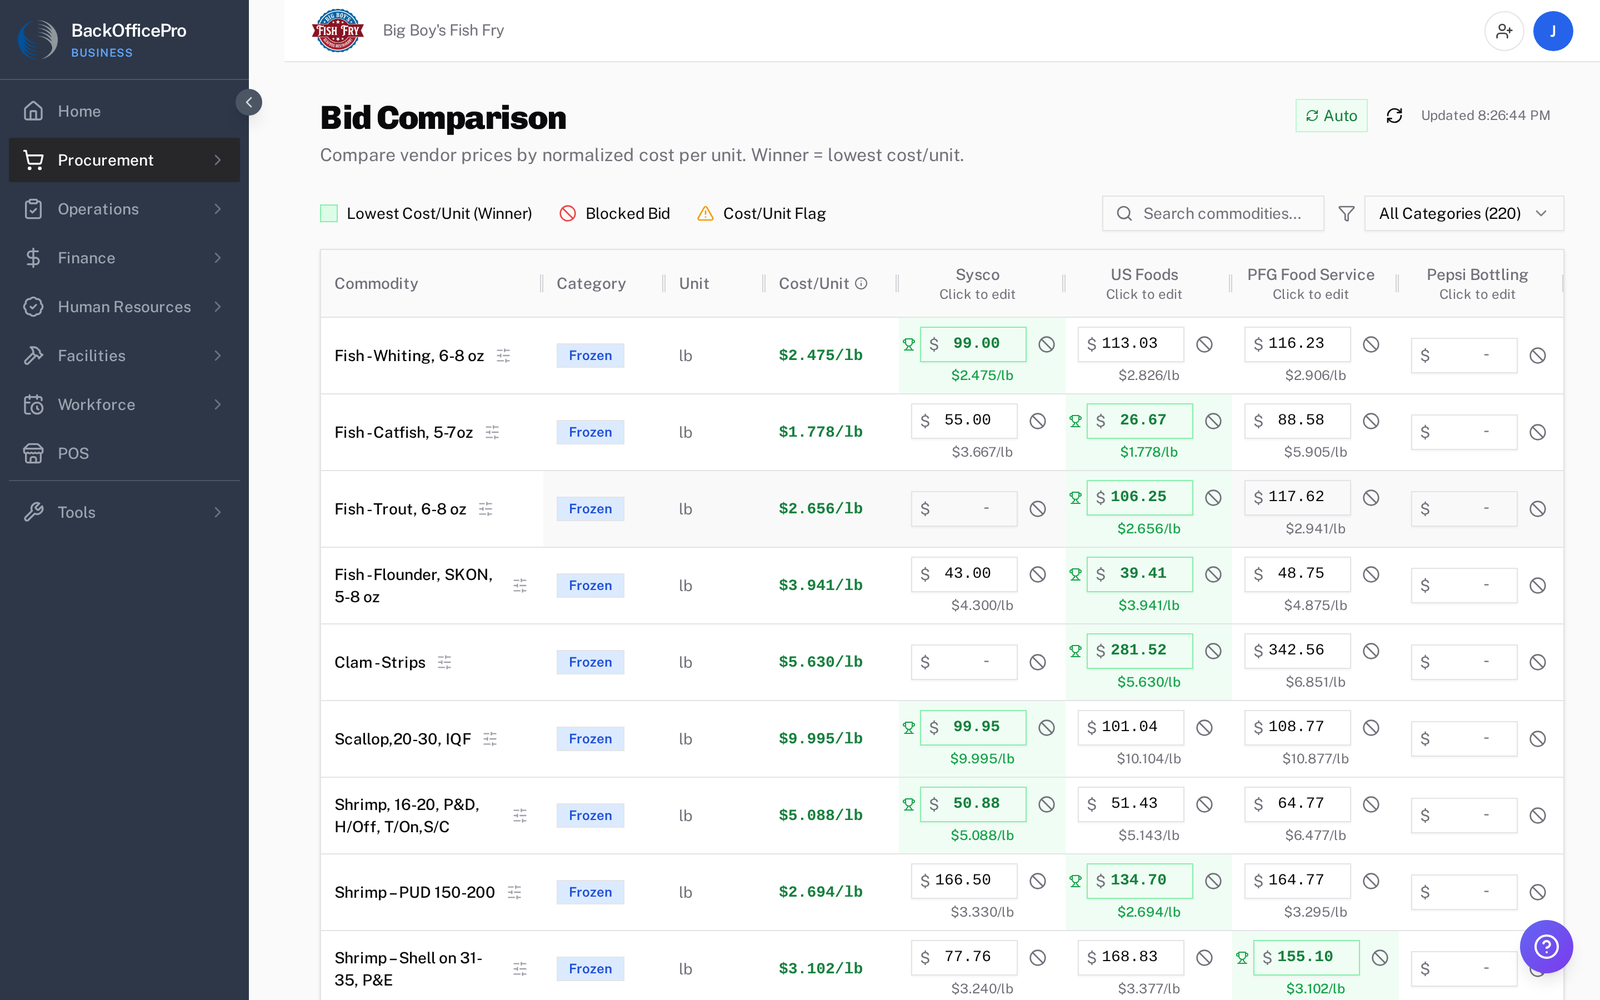Click the trophy icon on Catfish US Foods bid
Viewport: 1600px width, 1000px height.
[x=1075, y=421]
